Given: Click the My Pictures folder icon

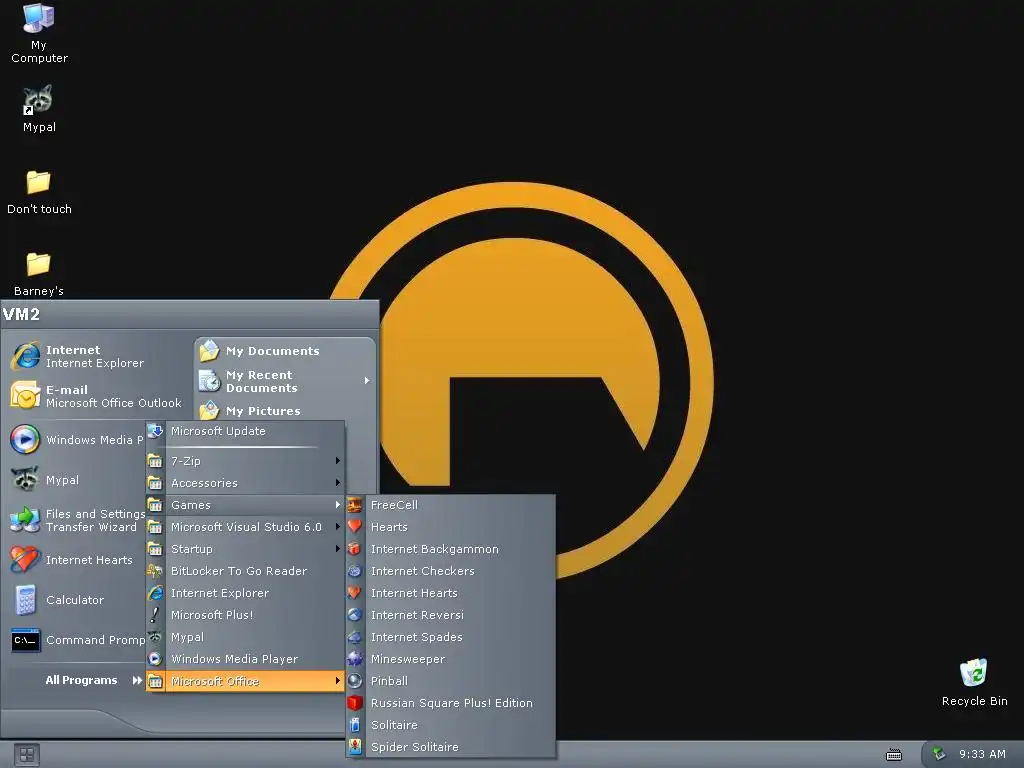Looking at the screenshot, I should coord(209,411).
